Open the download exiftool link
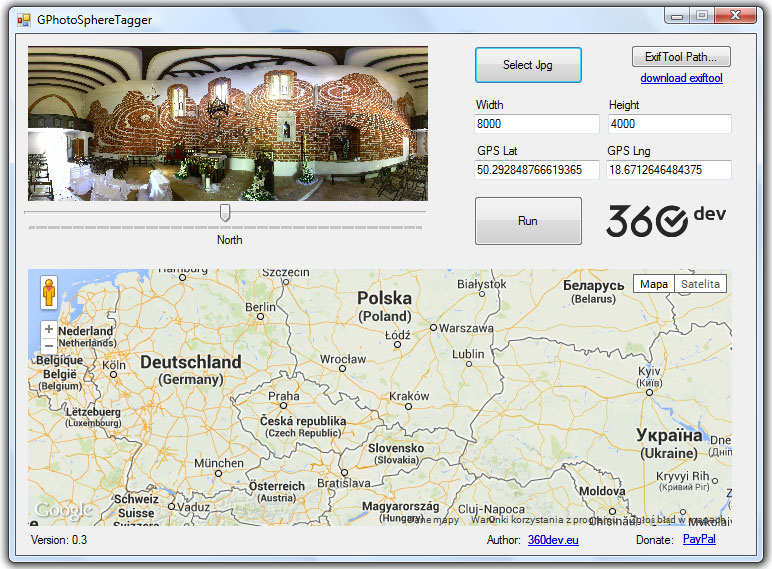The width and height of the screenshot is (772, 569). pos(681,78)
